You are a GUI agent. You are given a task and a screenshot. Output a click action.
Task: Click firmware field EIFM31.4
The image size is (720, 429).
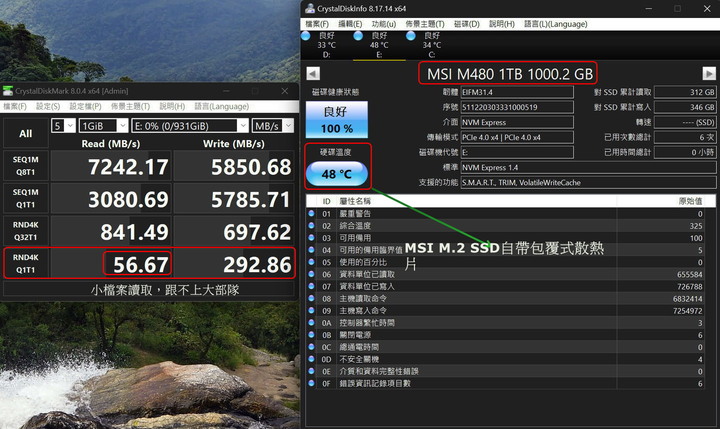[x=517, y=92]
